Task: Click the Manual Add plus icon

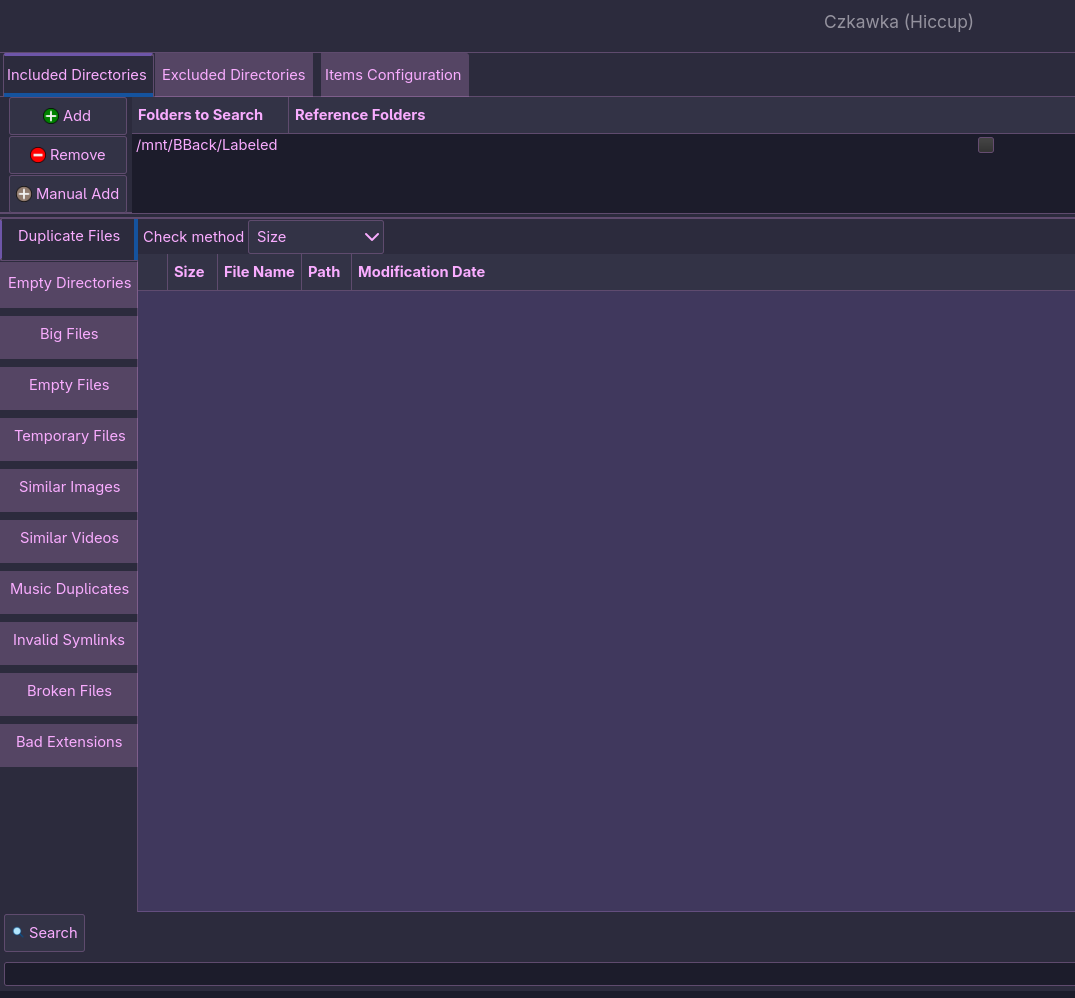Action: [24, 194]
